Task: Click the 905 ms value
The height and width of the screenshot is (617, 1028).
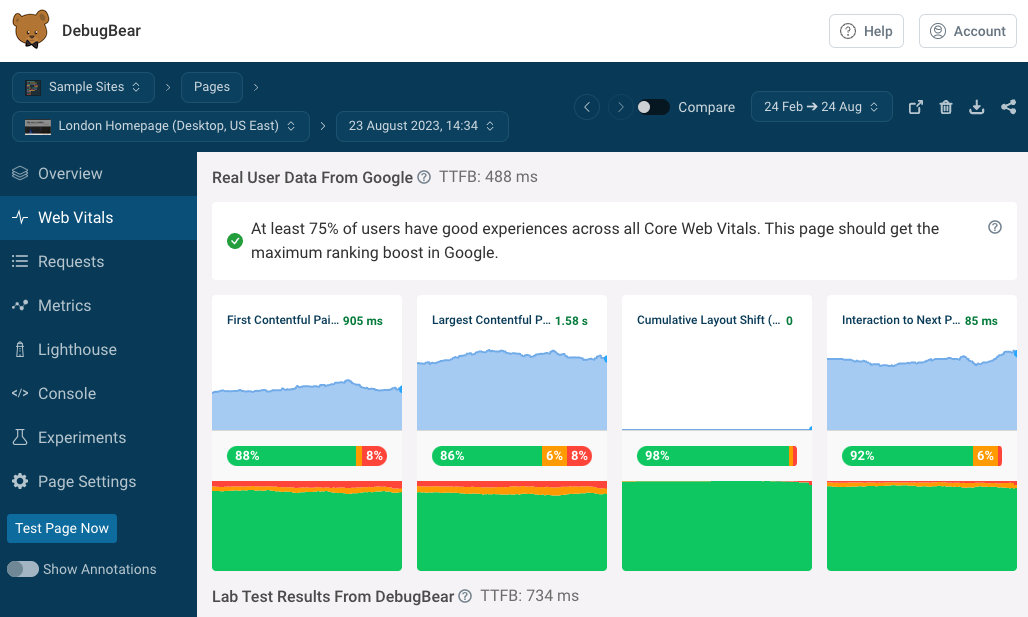Action: point(363,321)
